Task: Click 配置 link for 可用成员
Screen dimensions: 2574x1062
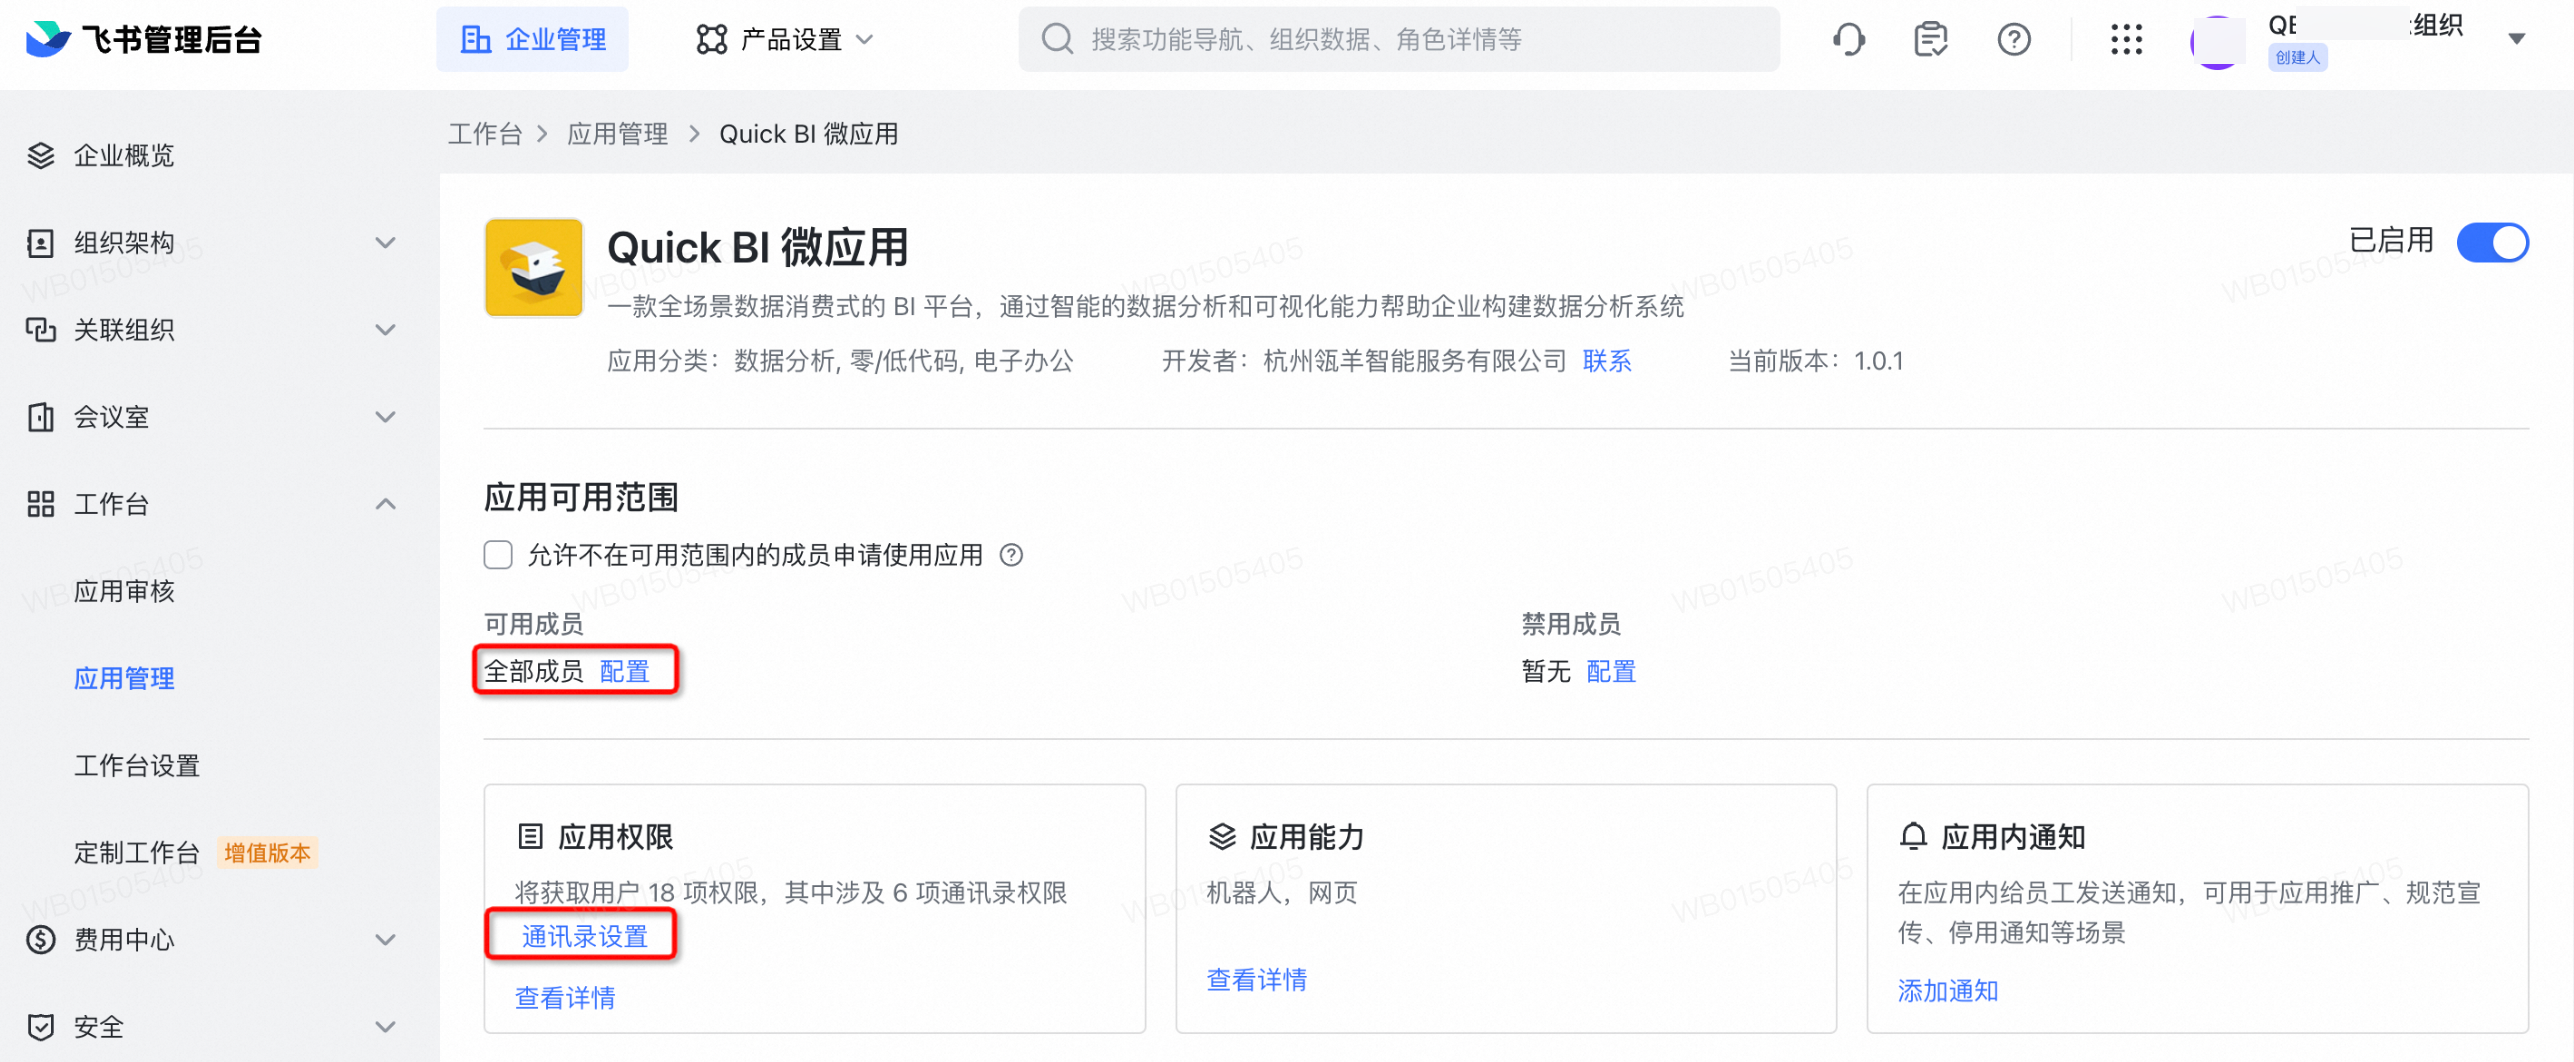Action: [x=624, y=671]
